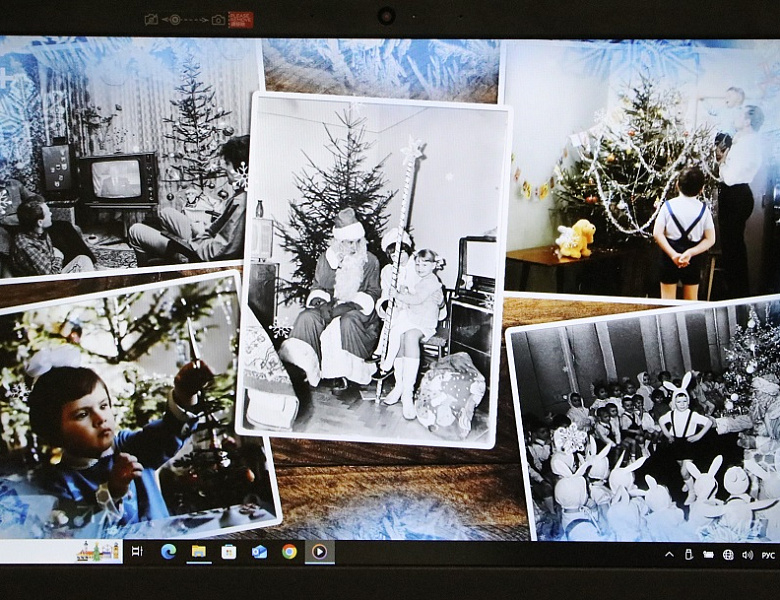Select the photo of children in bunny costumes
The width and height of the screenshot is (780, 600).
647,418
